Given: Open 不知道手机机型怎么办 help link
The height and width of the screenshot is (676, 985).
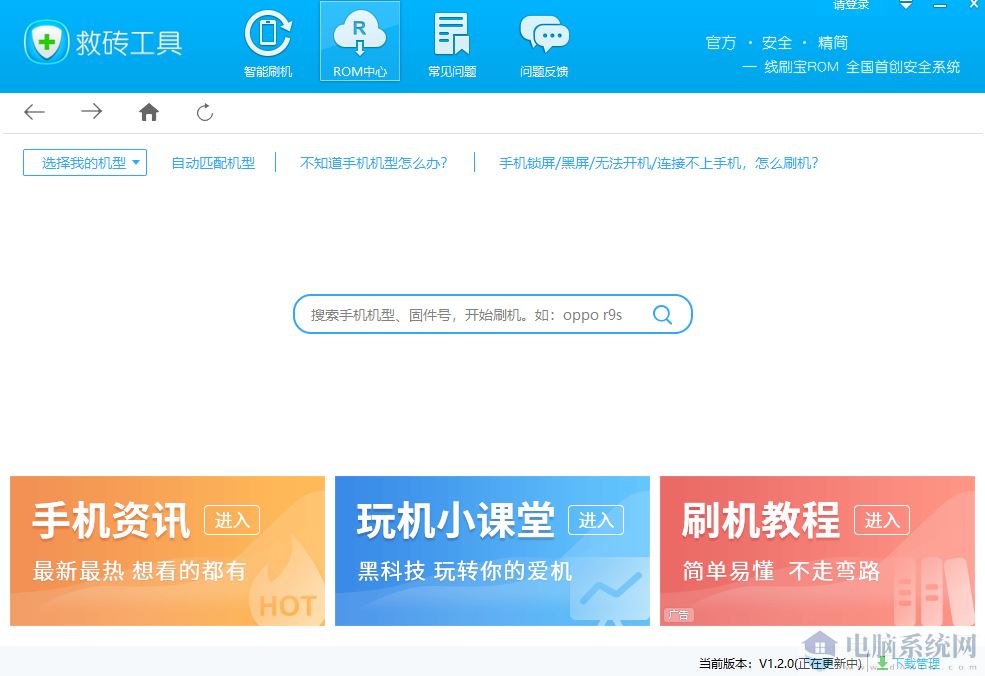Looking at the screenshot, I should (373, 162).
